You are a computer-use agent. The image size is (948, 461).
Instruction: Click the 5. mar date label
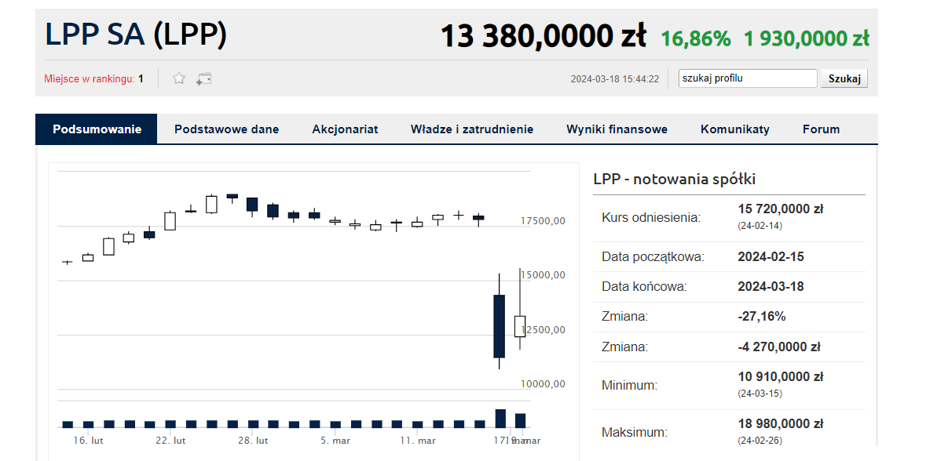coord(336,440)
